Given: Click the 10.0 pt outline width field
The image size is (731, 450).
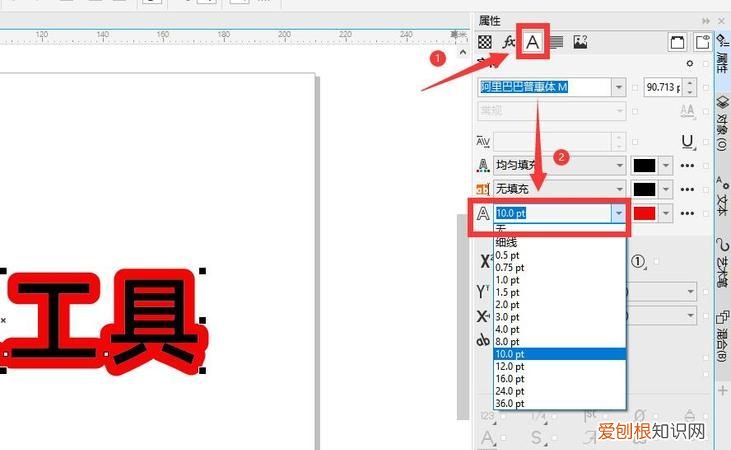Looking at the screenshot, I should tap(553, 214).
